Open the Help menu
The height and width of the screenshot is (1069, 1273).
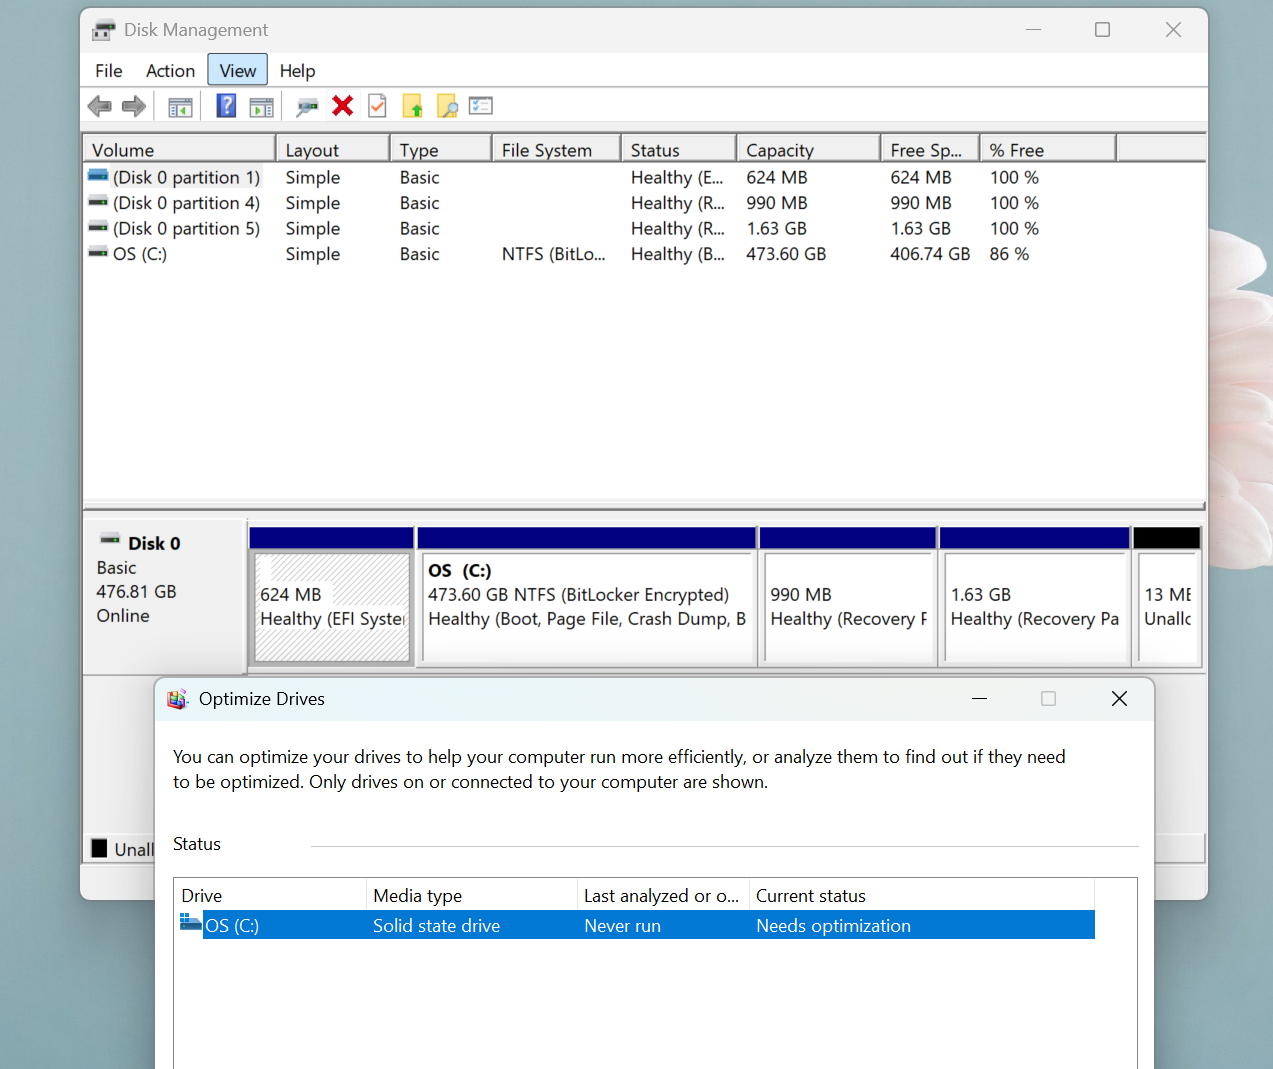297,71
